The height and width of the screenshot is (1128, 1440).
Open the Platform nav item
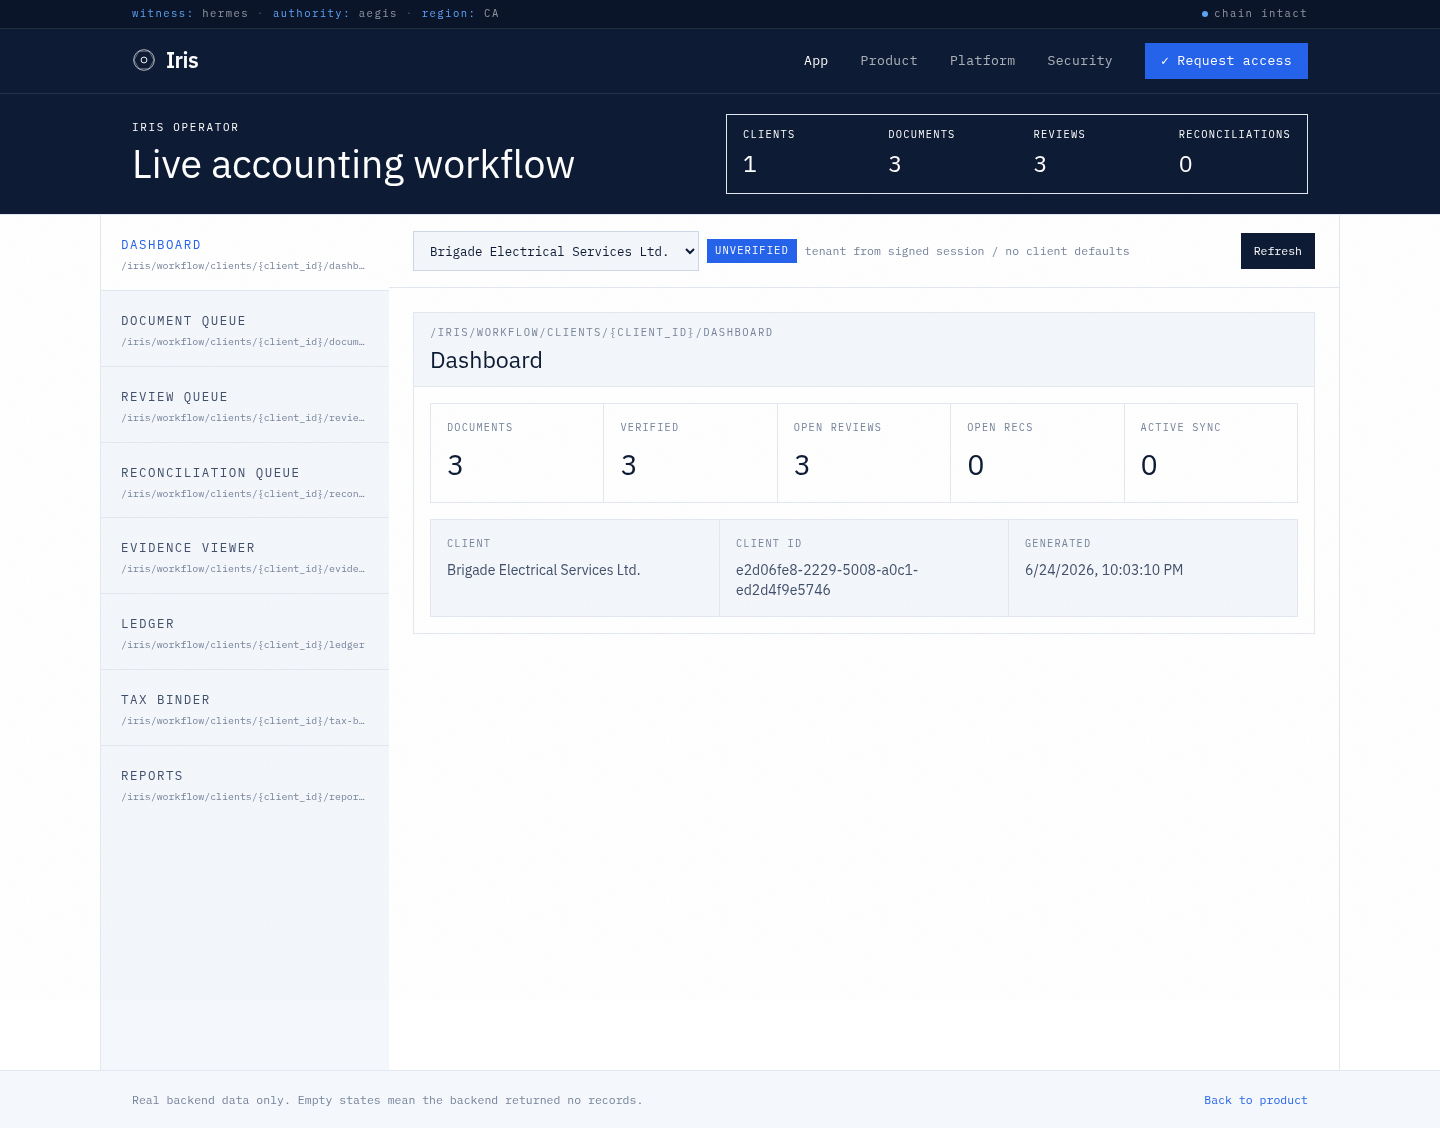pos(982,61)
